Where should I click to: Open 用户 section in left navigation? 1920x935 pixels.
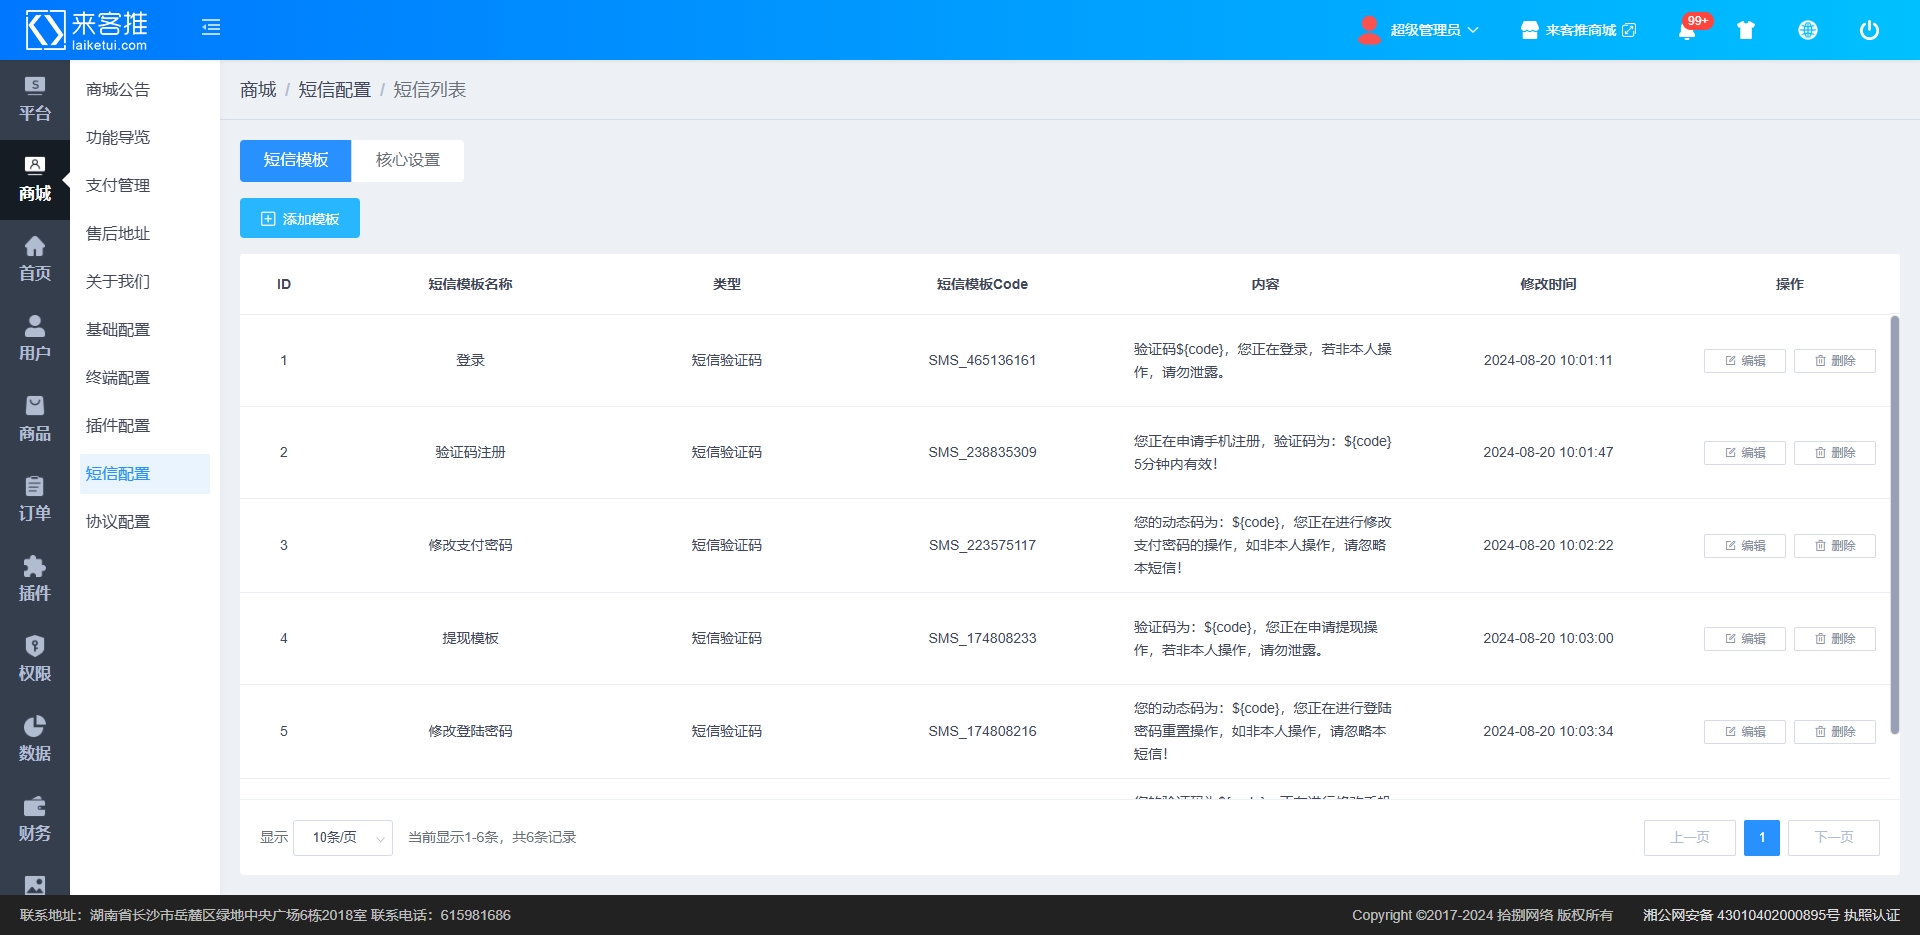[35, 339]
